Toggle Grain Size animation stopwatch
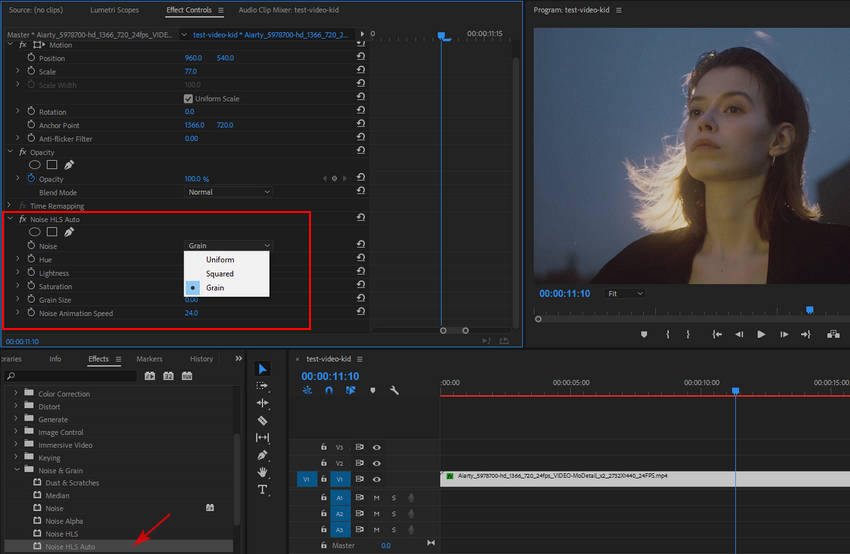 coord(31,299)
